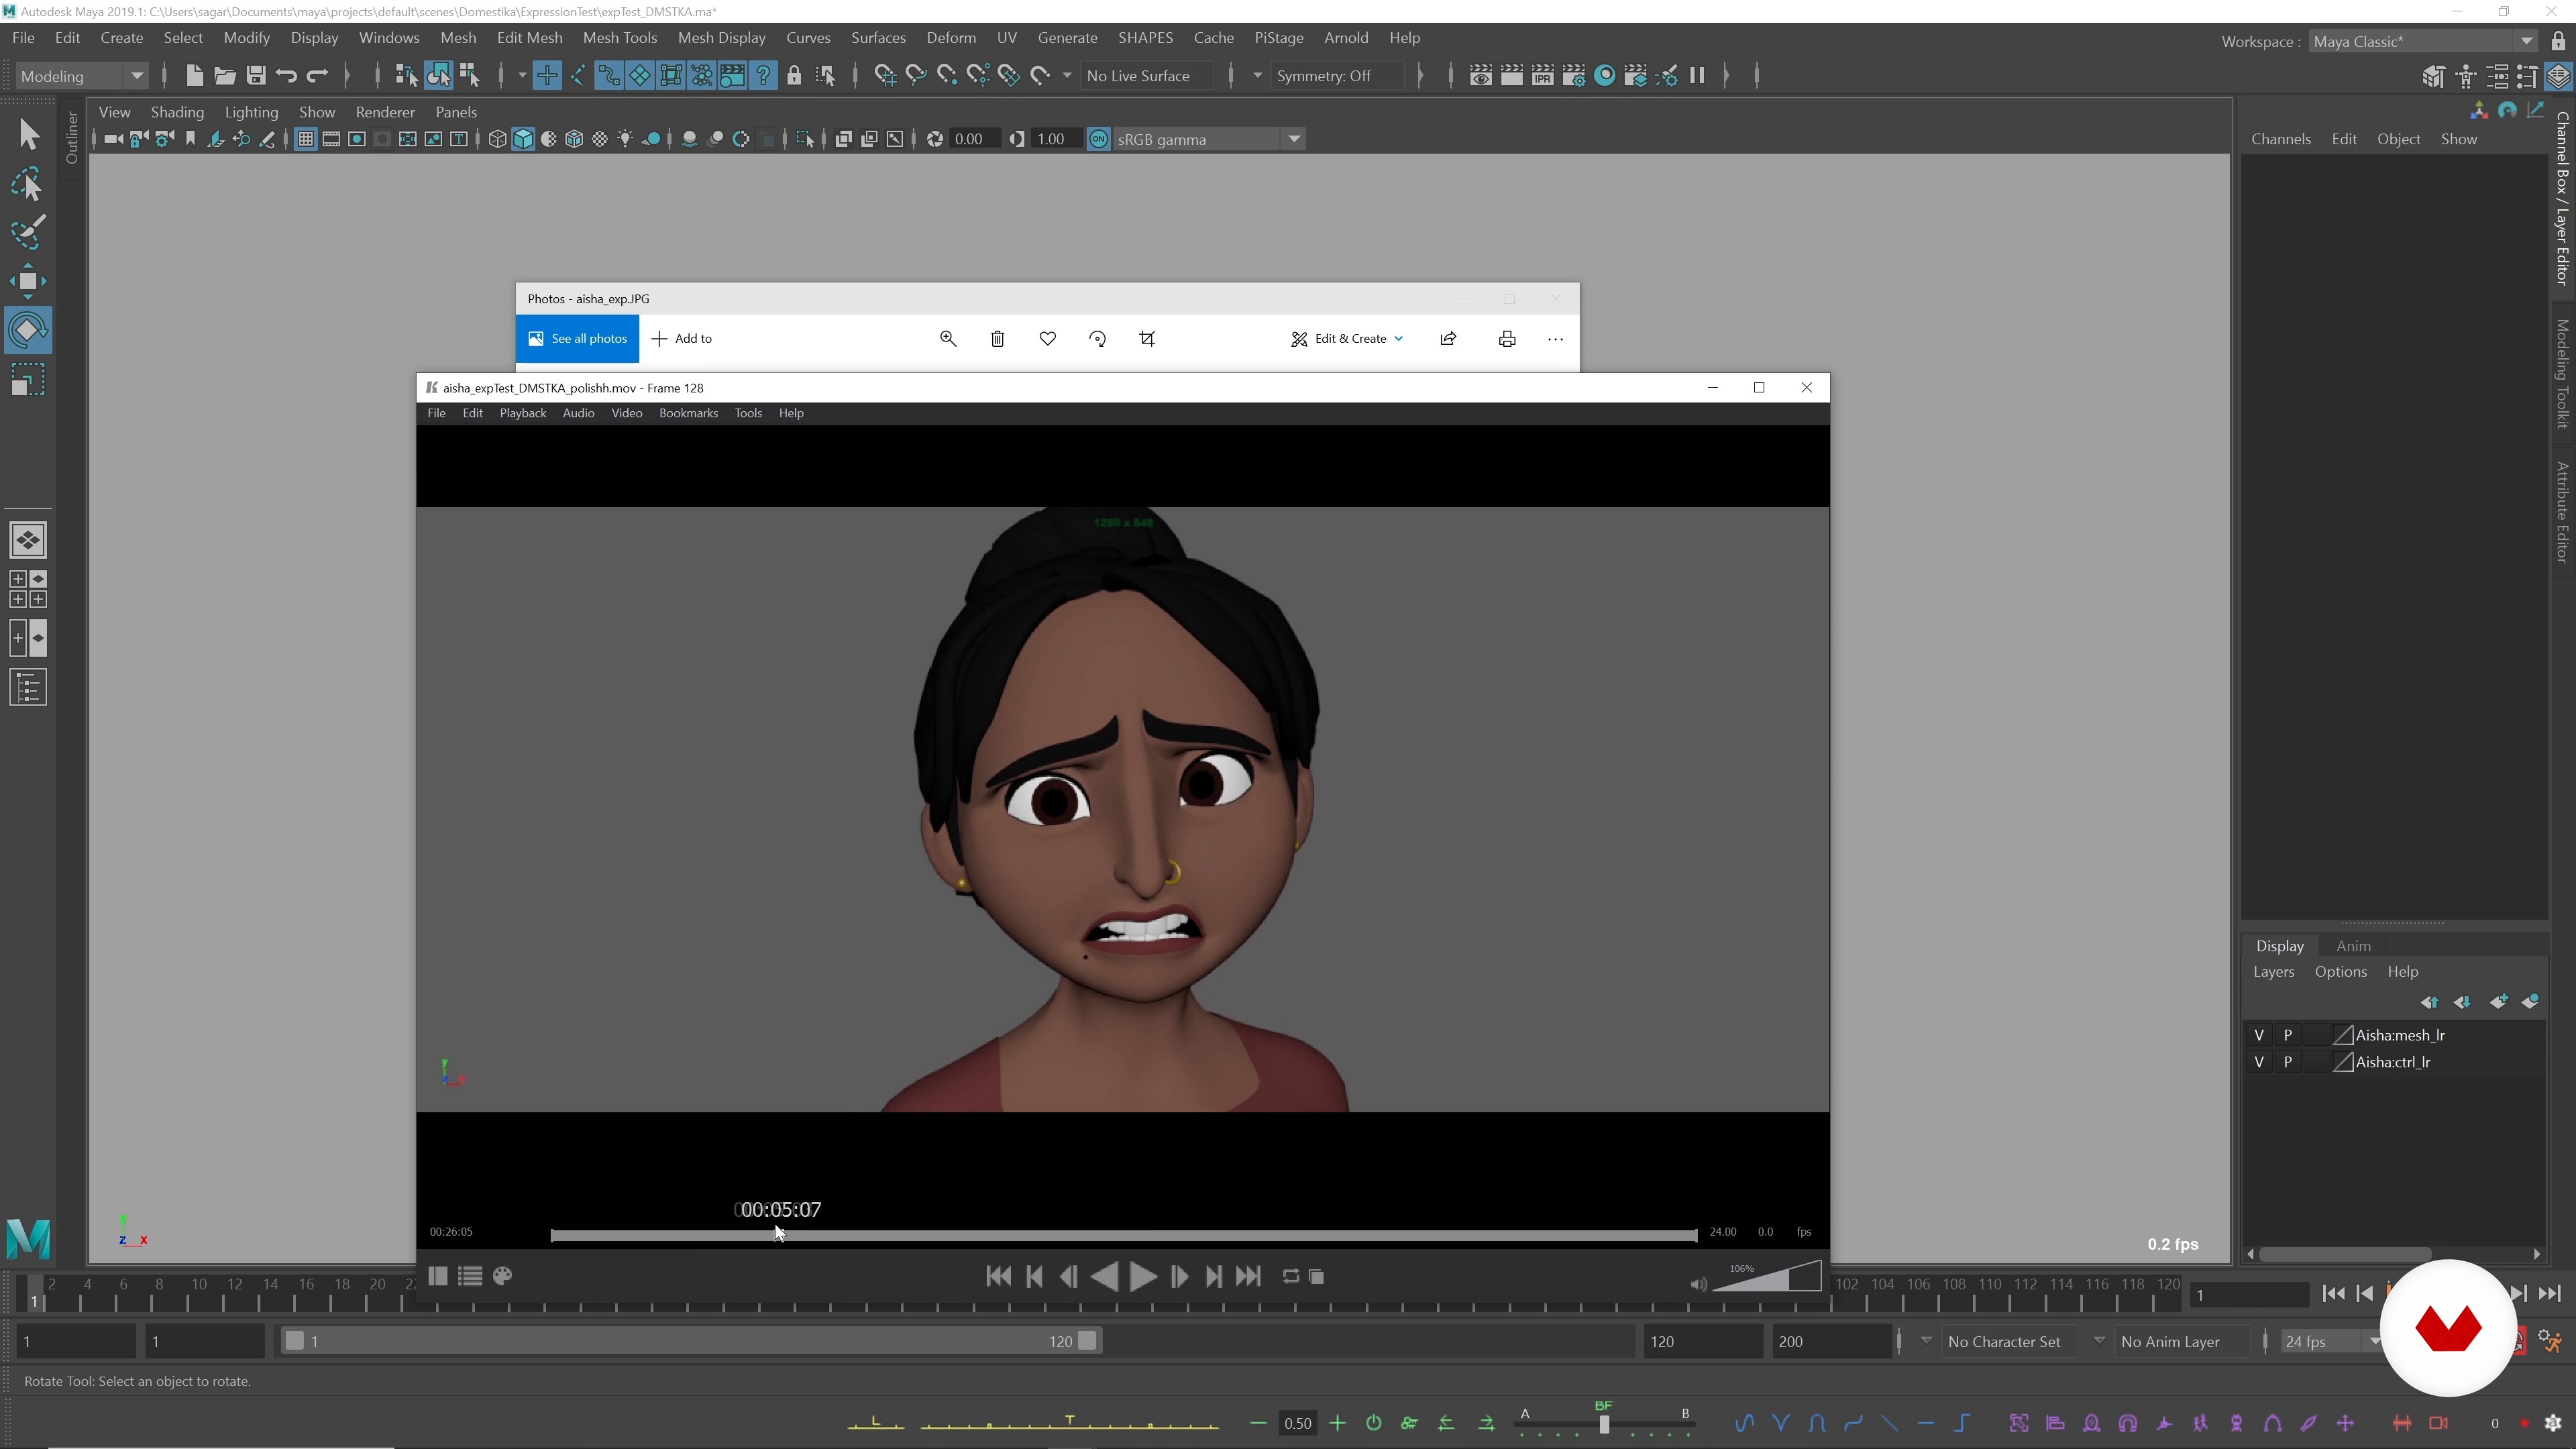
Task: Adjust the volume wedge slider in player
Action: tap(1767, 1276)
